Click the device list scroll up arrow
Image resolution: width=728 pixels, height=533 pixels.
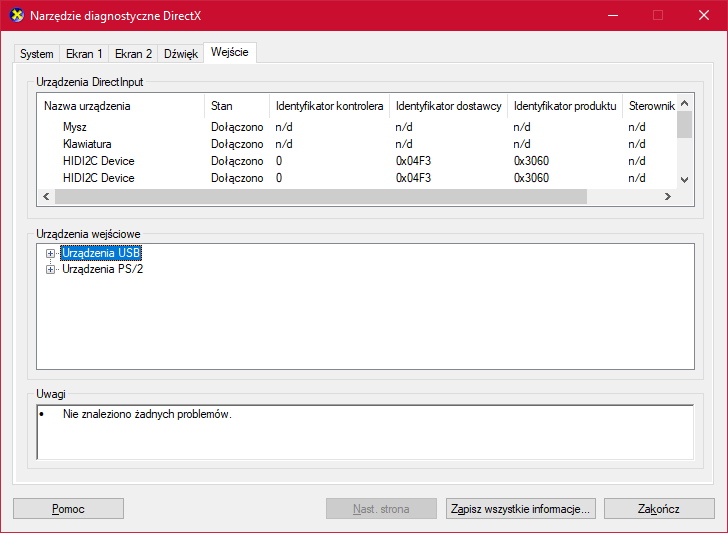pos(684,103)
